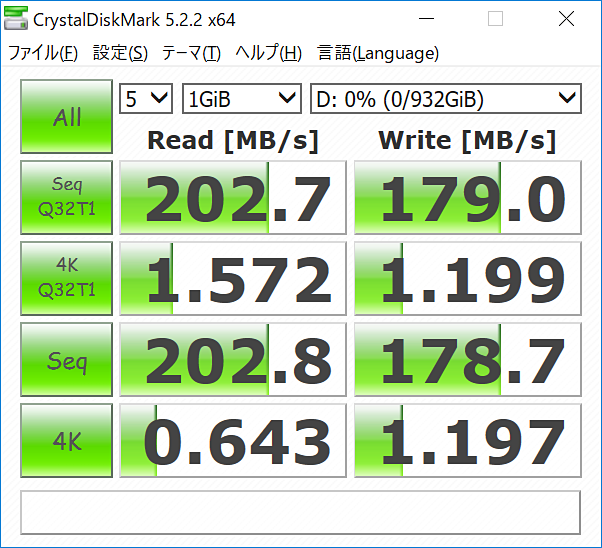Select the Seq Q32T1 read result 202.7
602x548 pixels.
tap(233, 197)
